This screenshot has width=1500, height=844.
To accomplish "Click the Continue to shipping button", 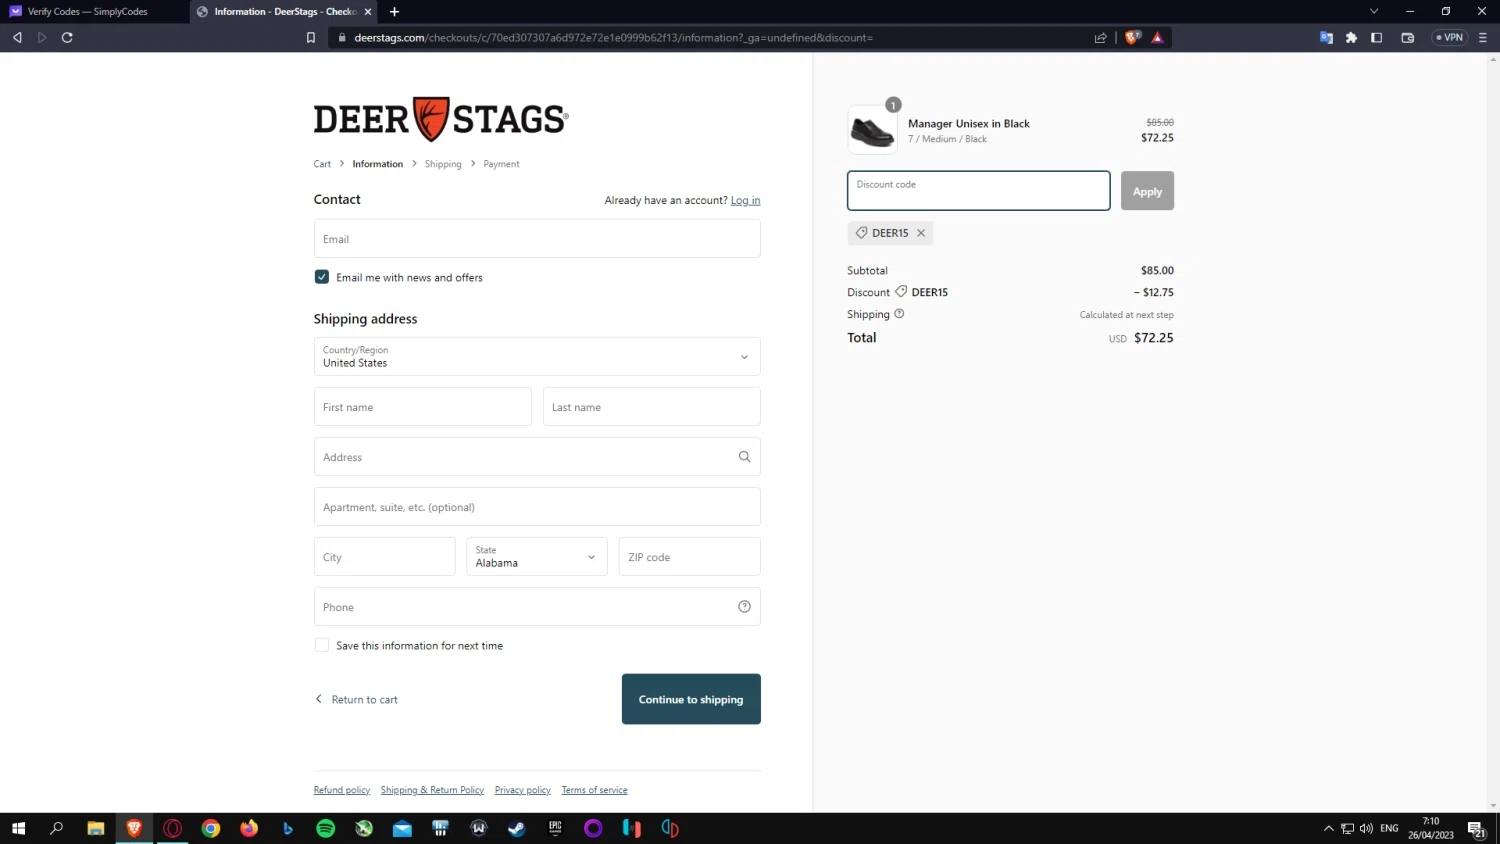I will pyautogui.click(x=691, y=699).
